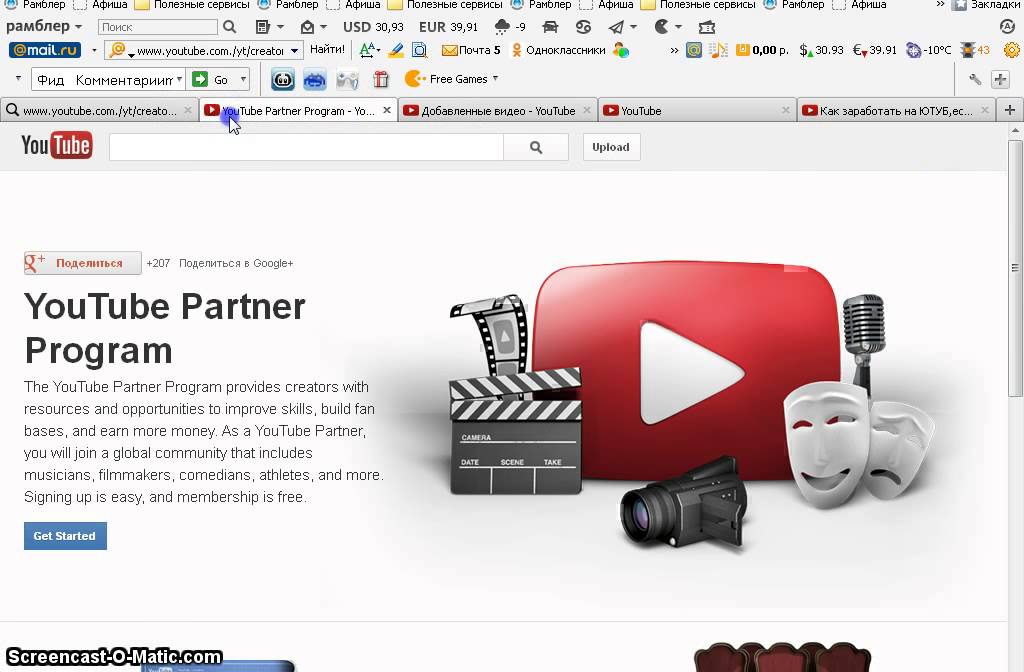Viewport: 1024px width, 672px height.
Task: Click the circular A update icon
Action: click(1007, 27)
